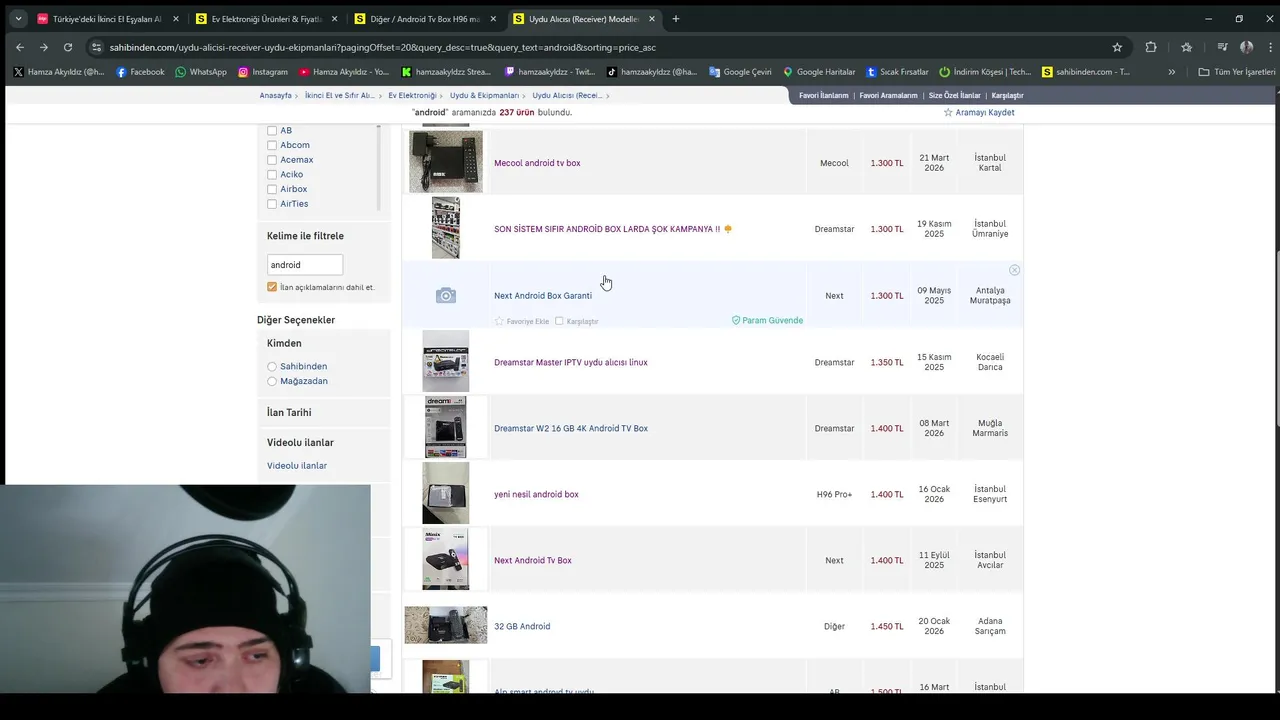Open the yeni nesil android box listing
Screen dimensions: 1280x720
pyautogui.click(x=536, y=494)
